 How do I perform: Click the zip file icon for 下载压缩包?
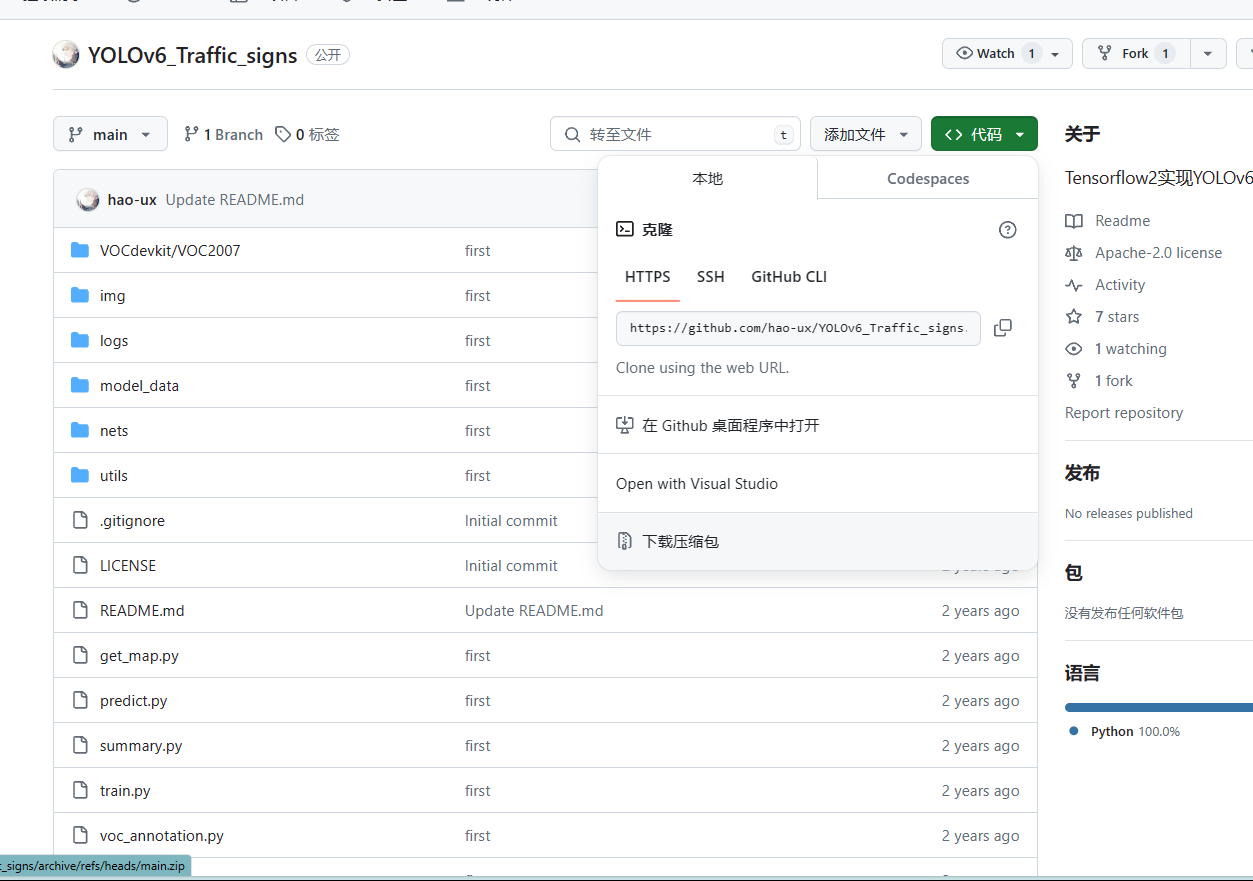pyautogui.click(x=625, y=541)
